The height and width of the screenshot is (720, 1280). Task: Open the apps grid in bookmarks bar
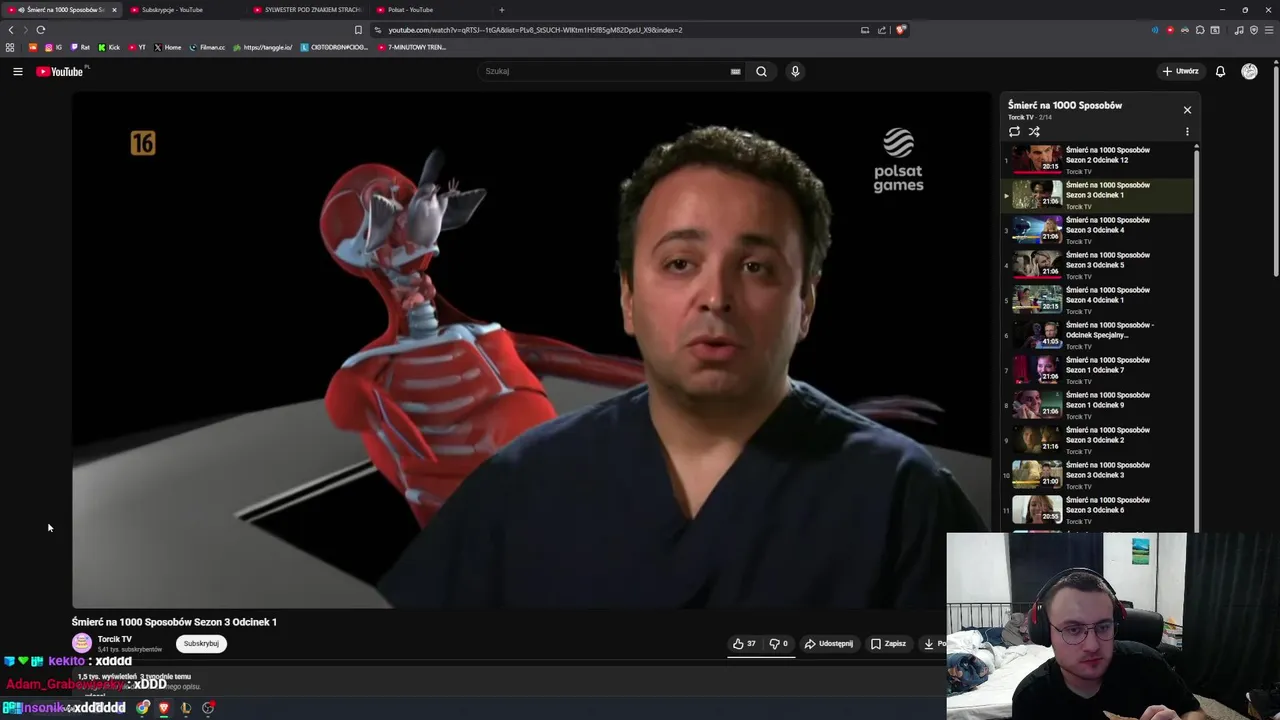tap(10, 47)
